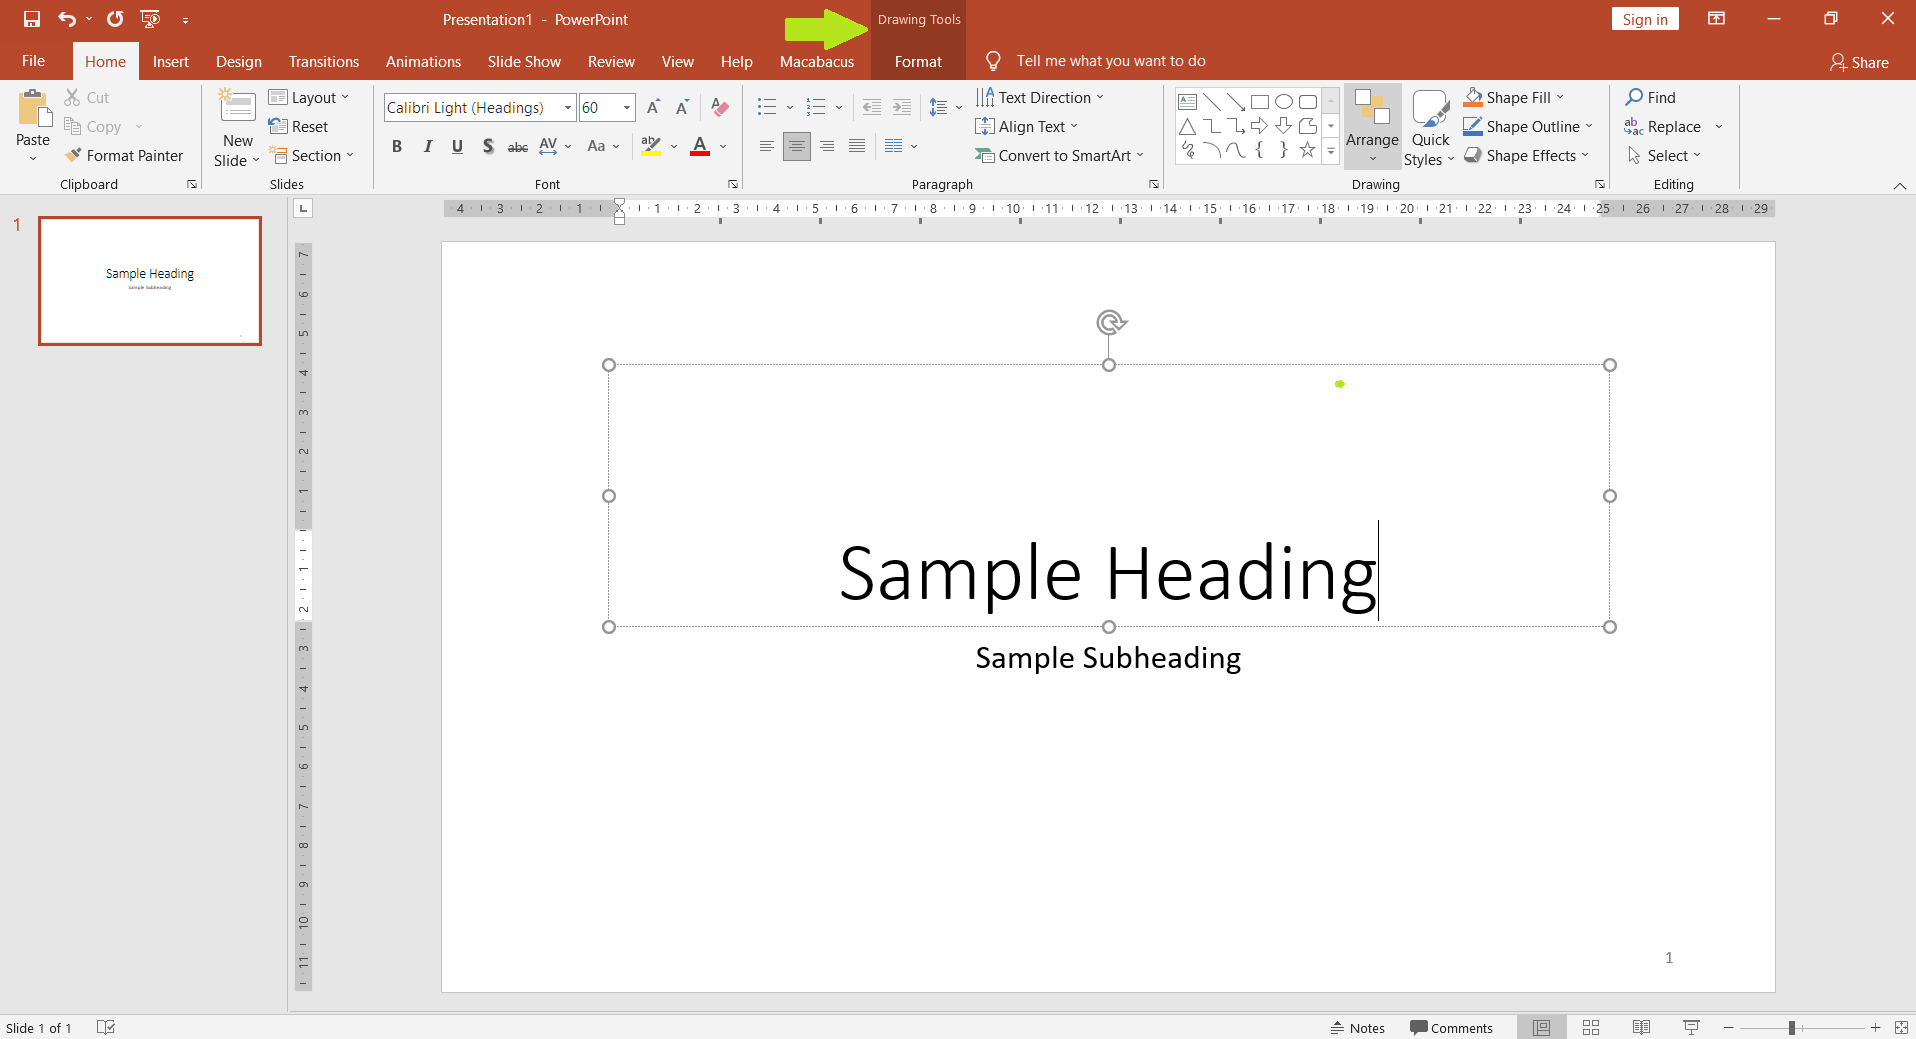Apply strikethrough to selected text
1916x1039 pixels.
(x=517, y=146)
